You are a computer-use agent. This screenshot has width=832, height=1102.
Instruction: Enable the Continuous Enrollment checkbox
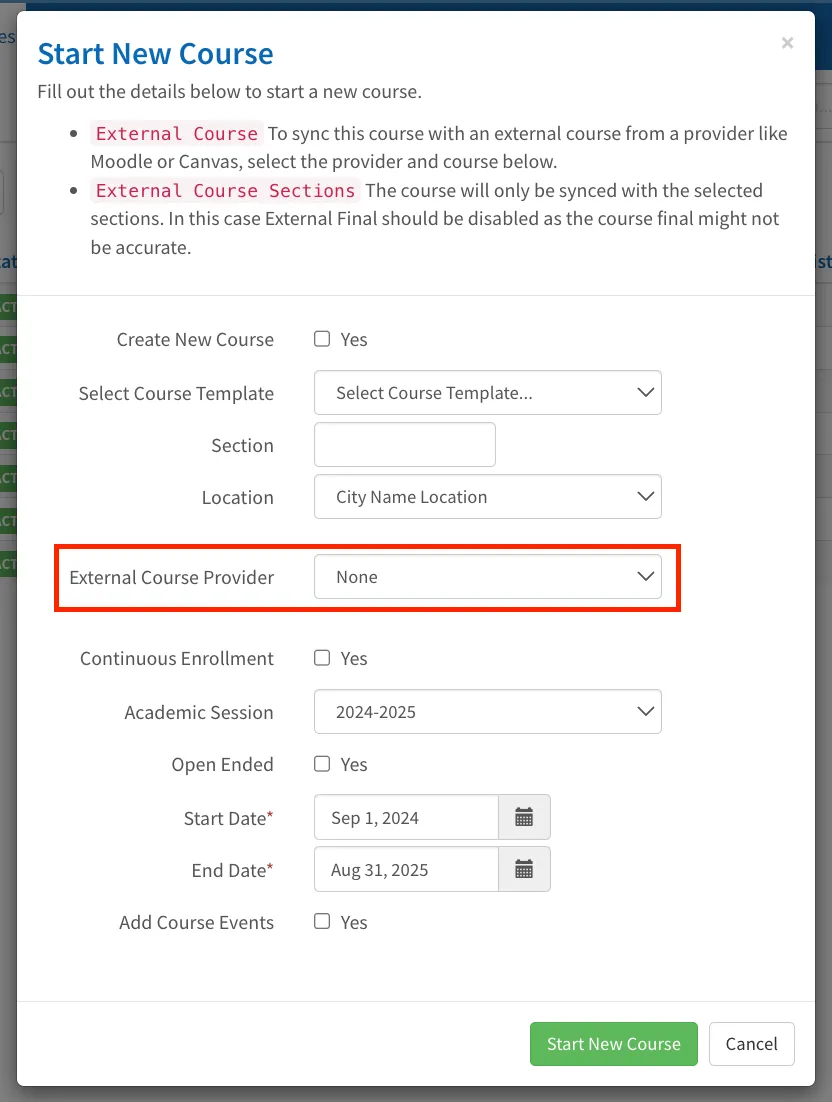tap(322, 658)
